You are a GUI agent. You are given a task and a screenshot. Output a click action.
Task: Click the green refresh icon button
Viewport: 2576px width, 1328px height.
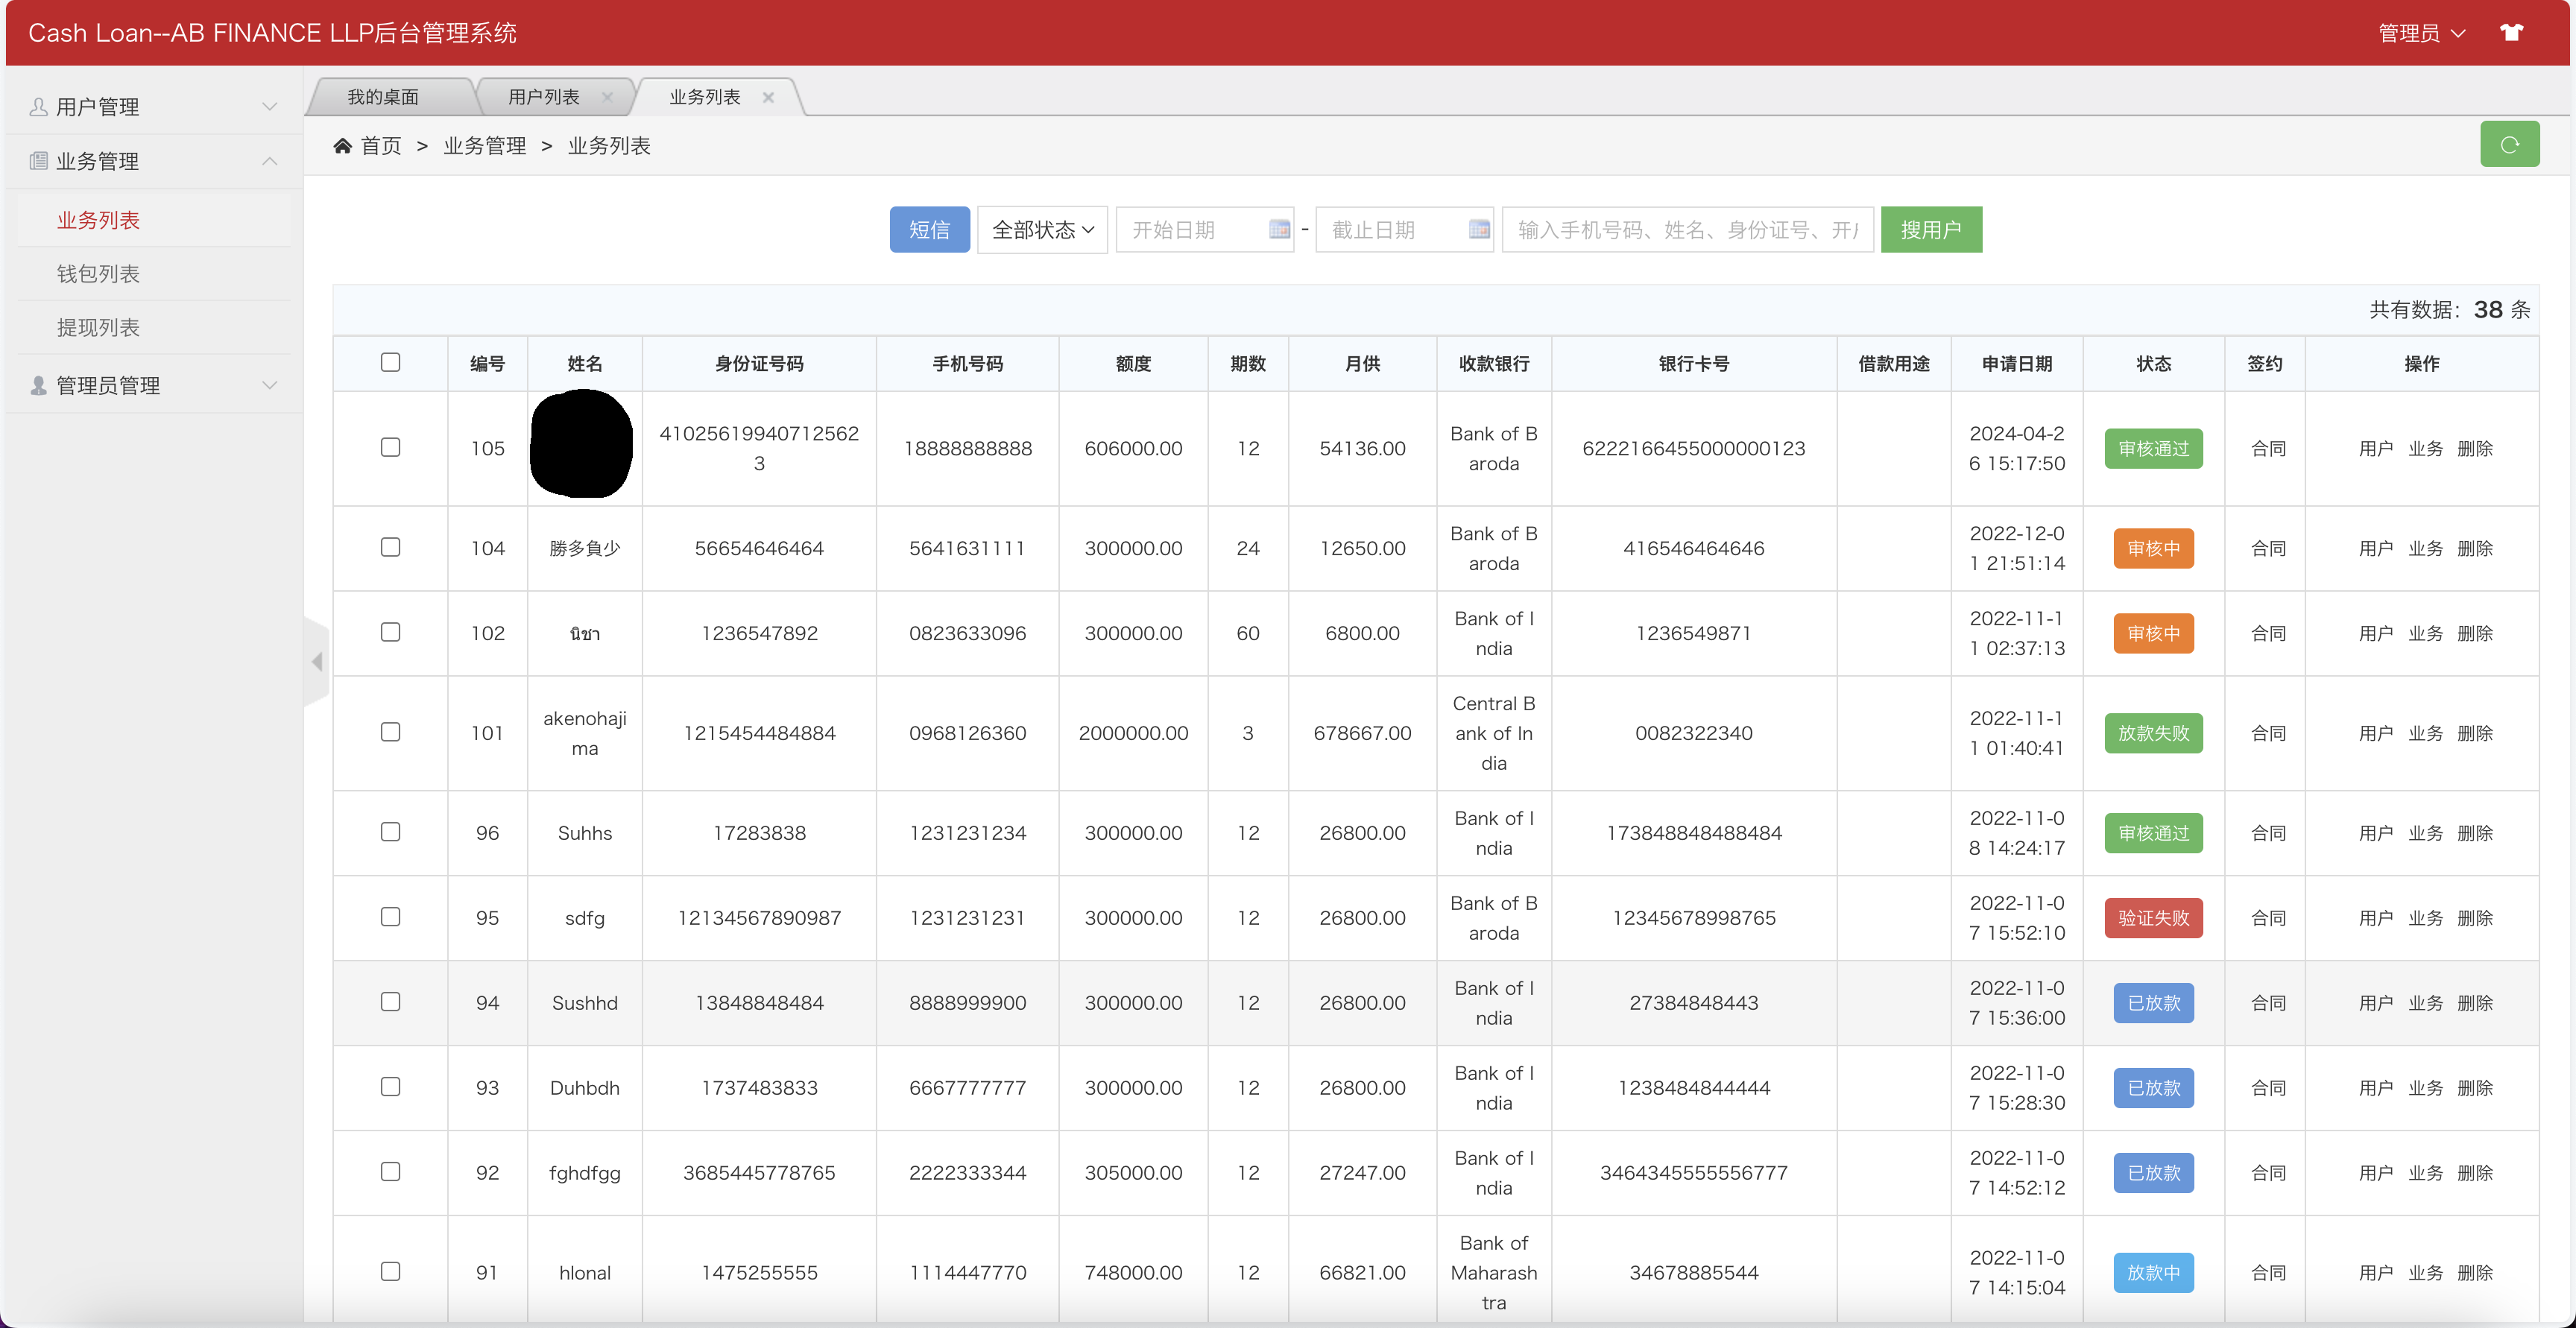pos(2508,145)
